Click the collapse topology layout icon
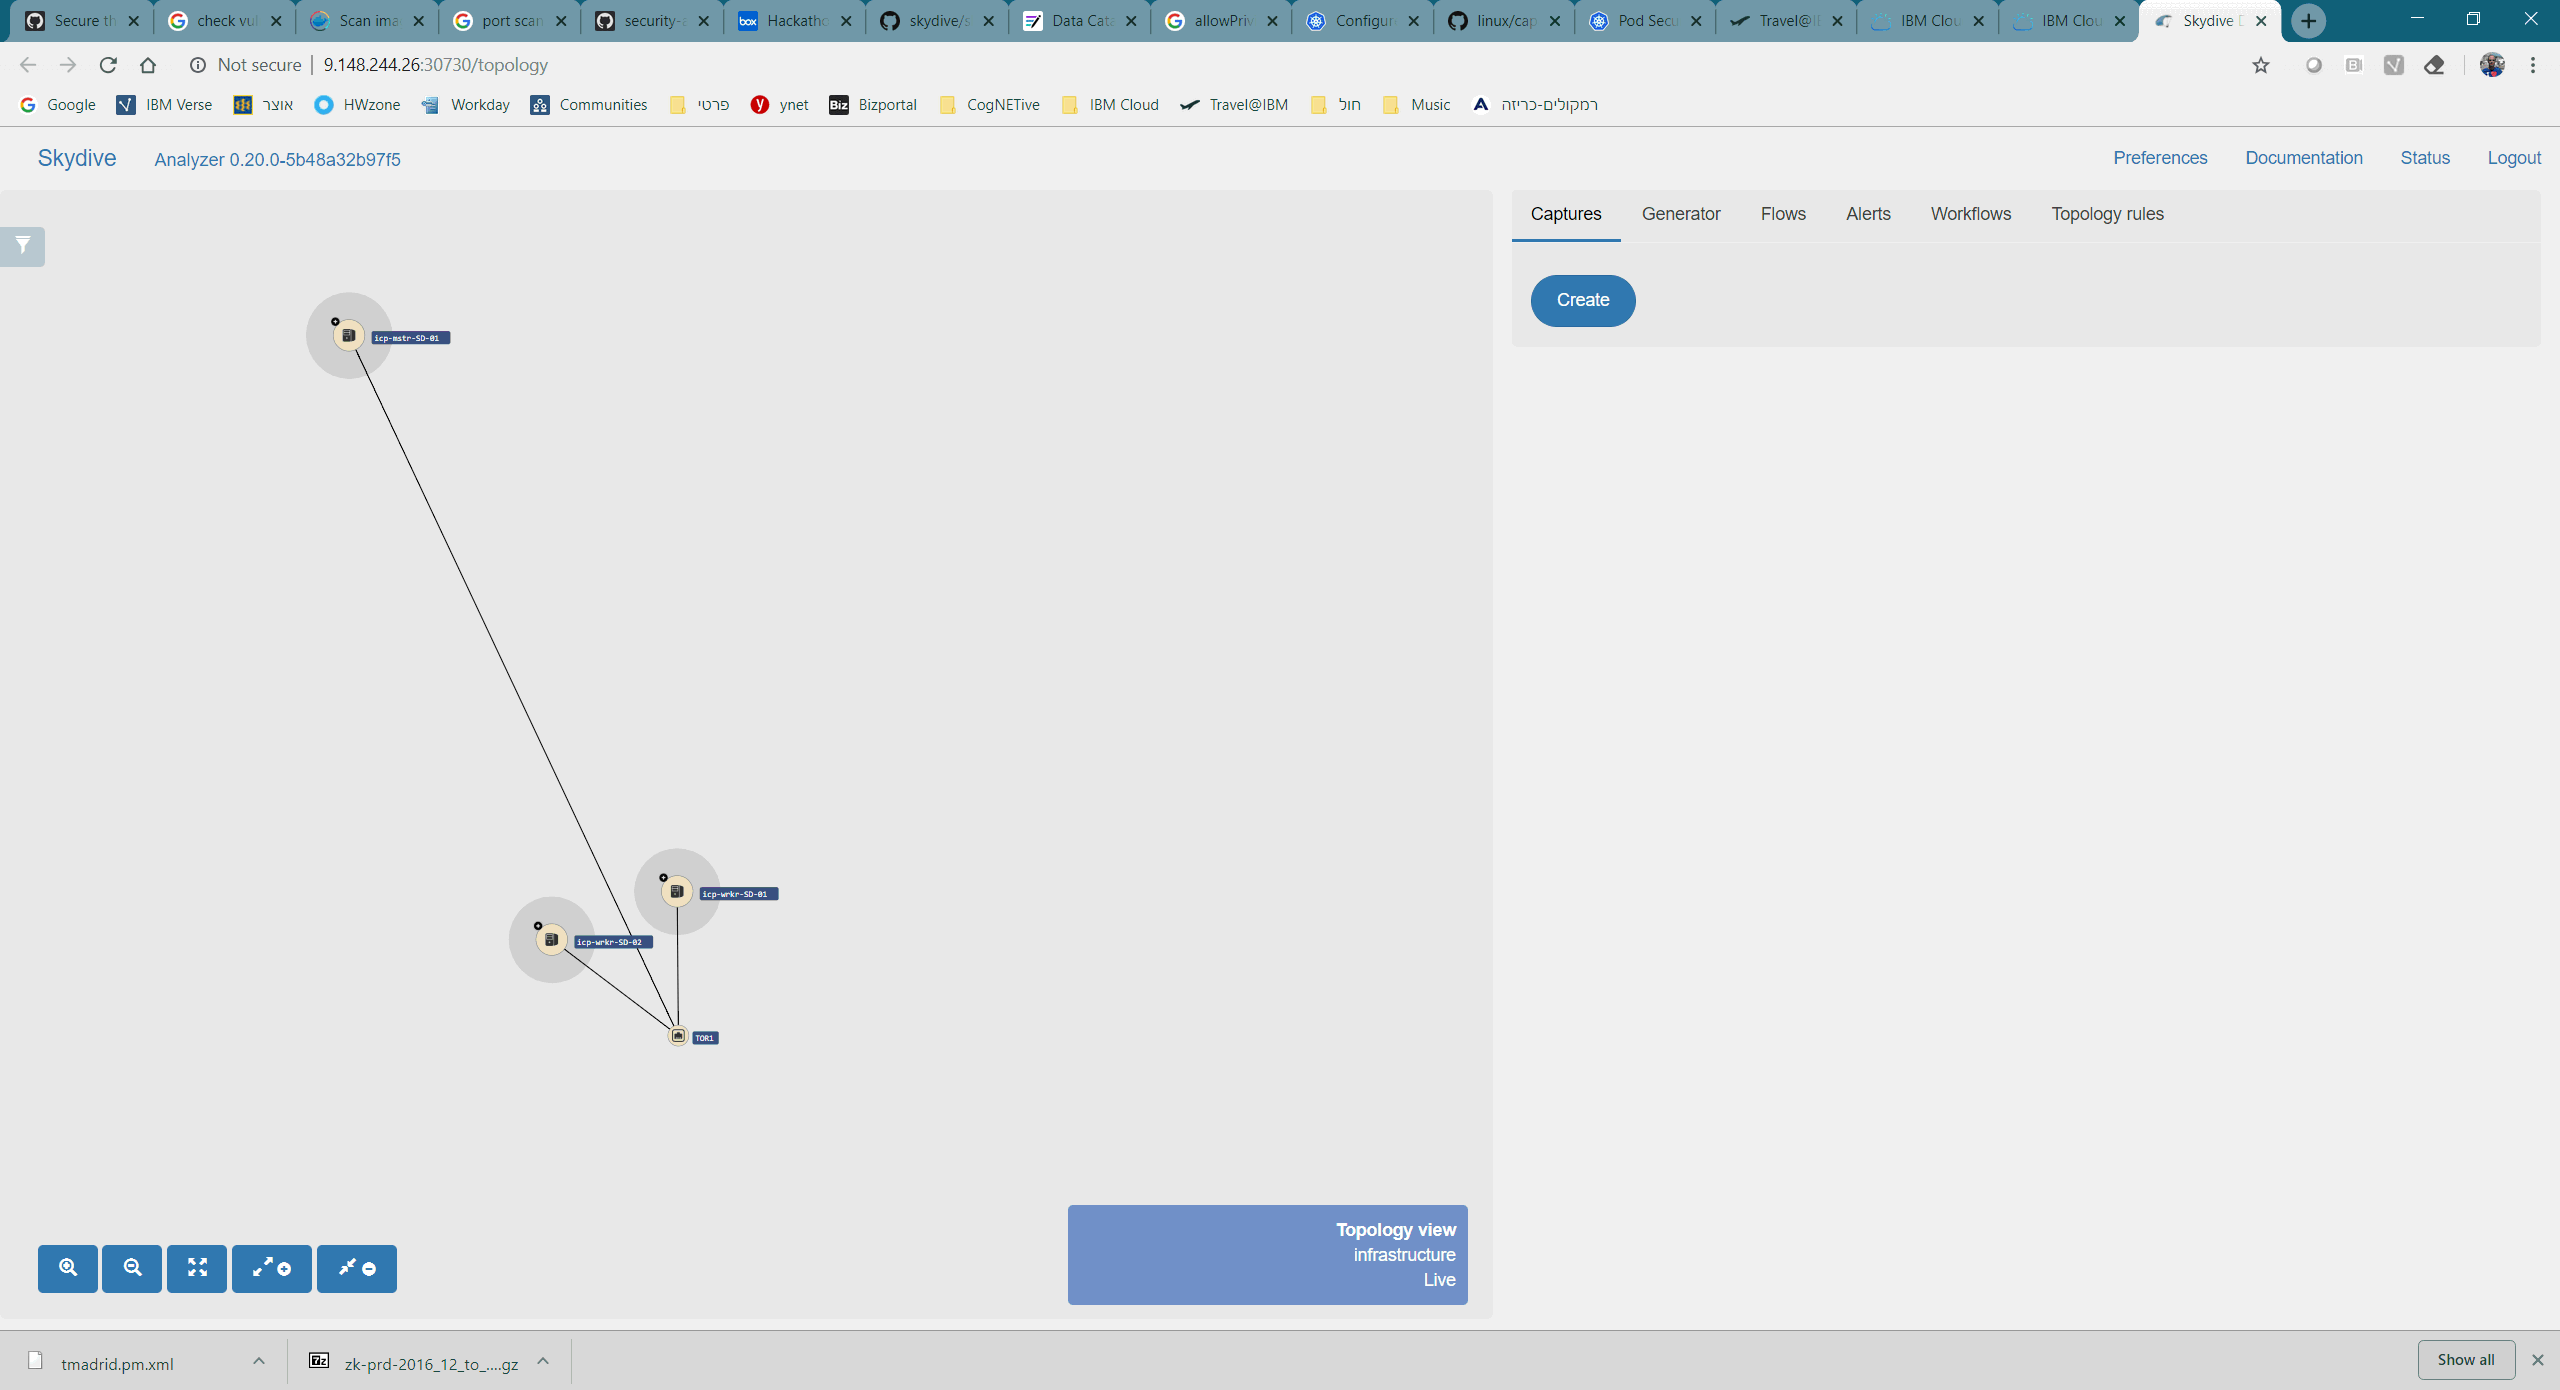The height and width of the screenshot is (1390, 2560). [x=356, y=1268]
